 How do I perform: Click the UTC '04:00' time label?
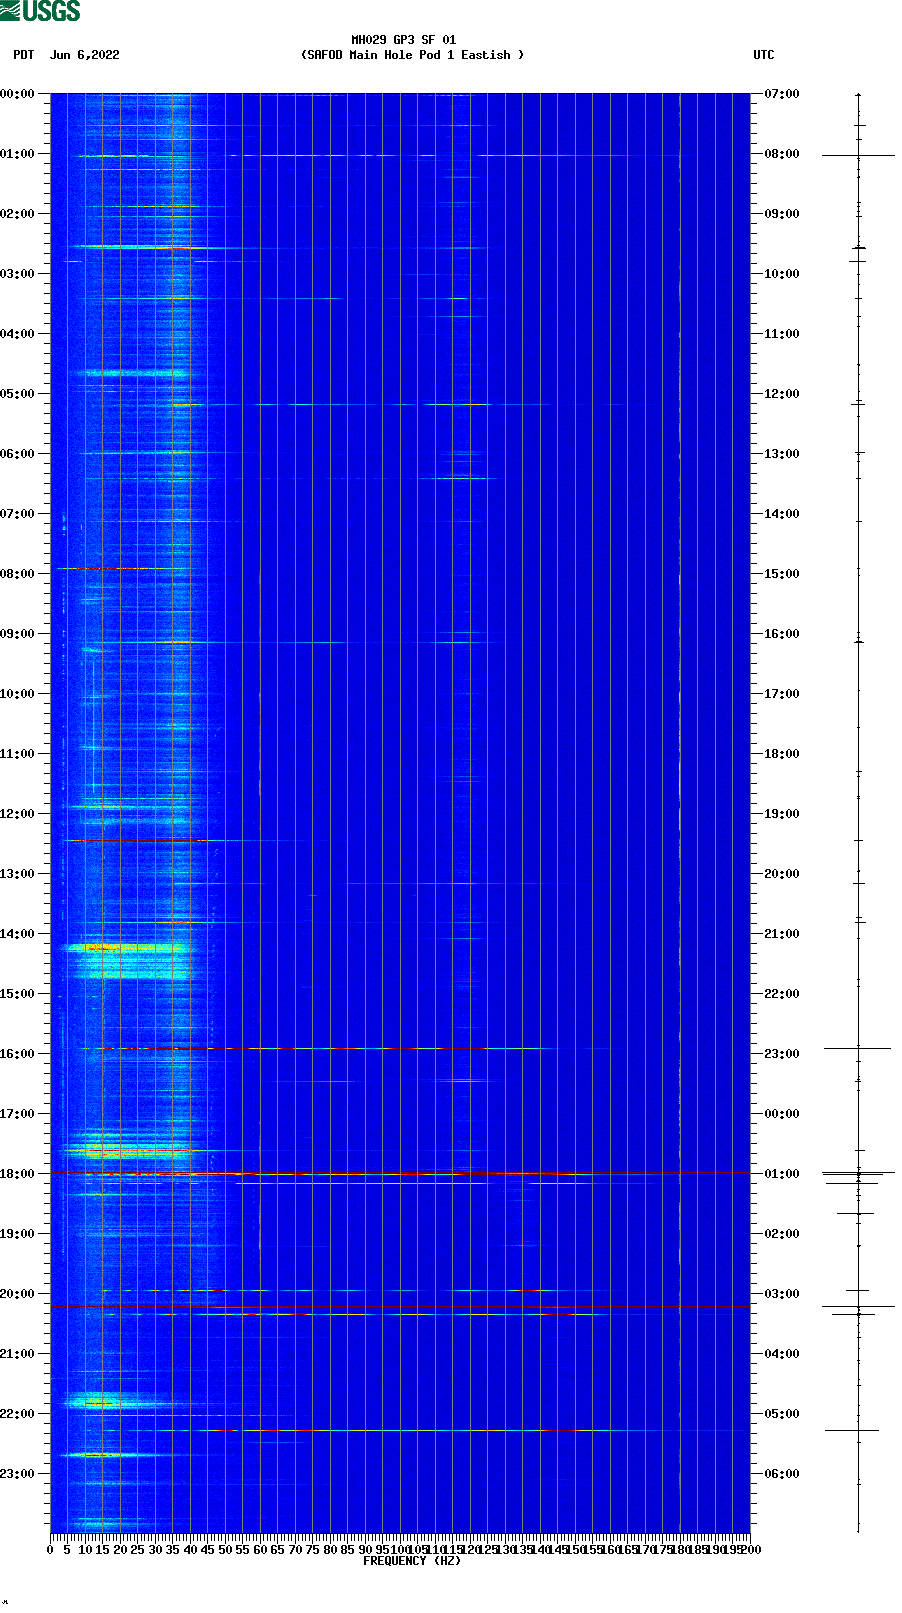(782, 1354)
